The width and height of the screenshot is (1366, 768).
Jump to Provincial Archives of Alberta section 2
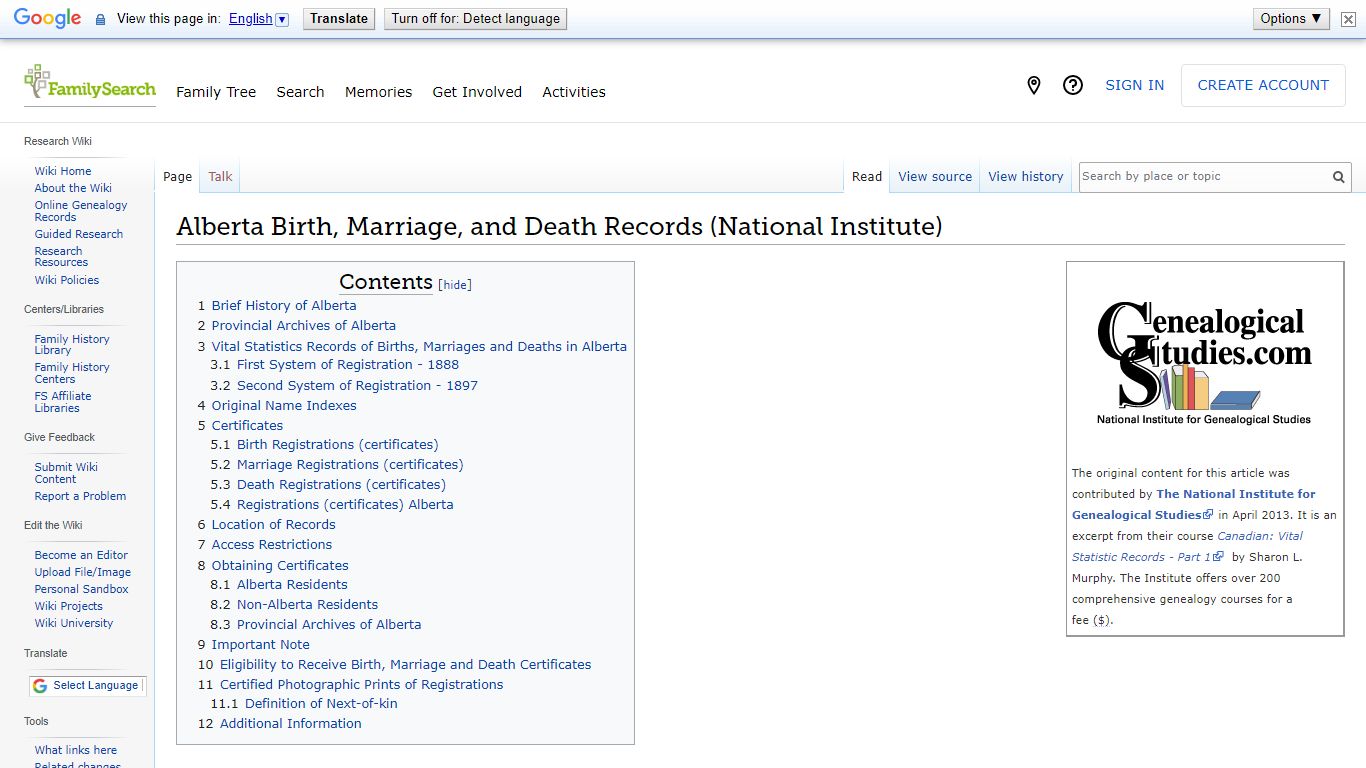304,326
